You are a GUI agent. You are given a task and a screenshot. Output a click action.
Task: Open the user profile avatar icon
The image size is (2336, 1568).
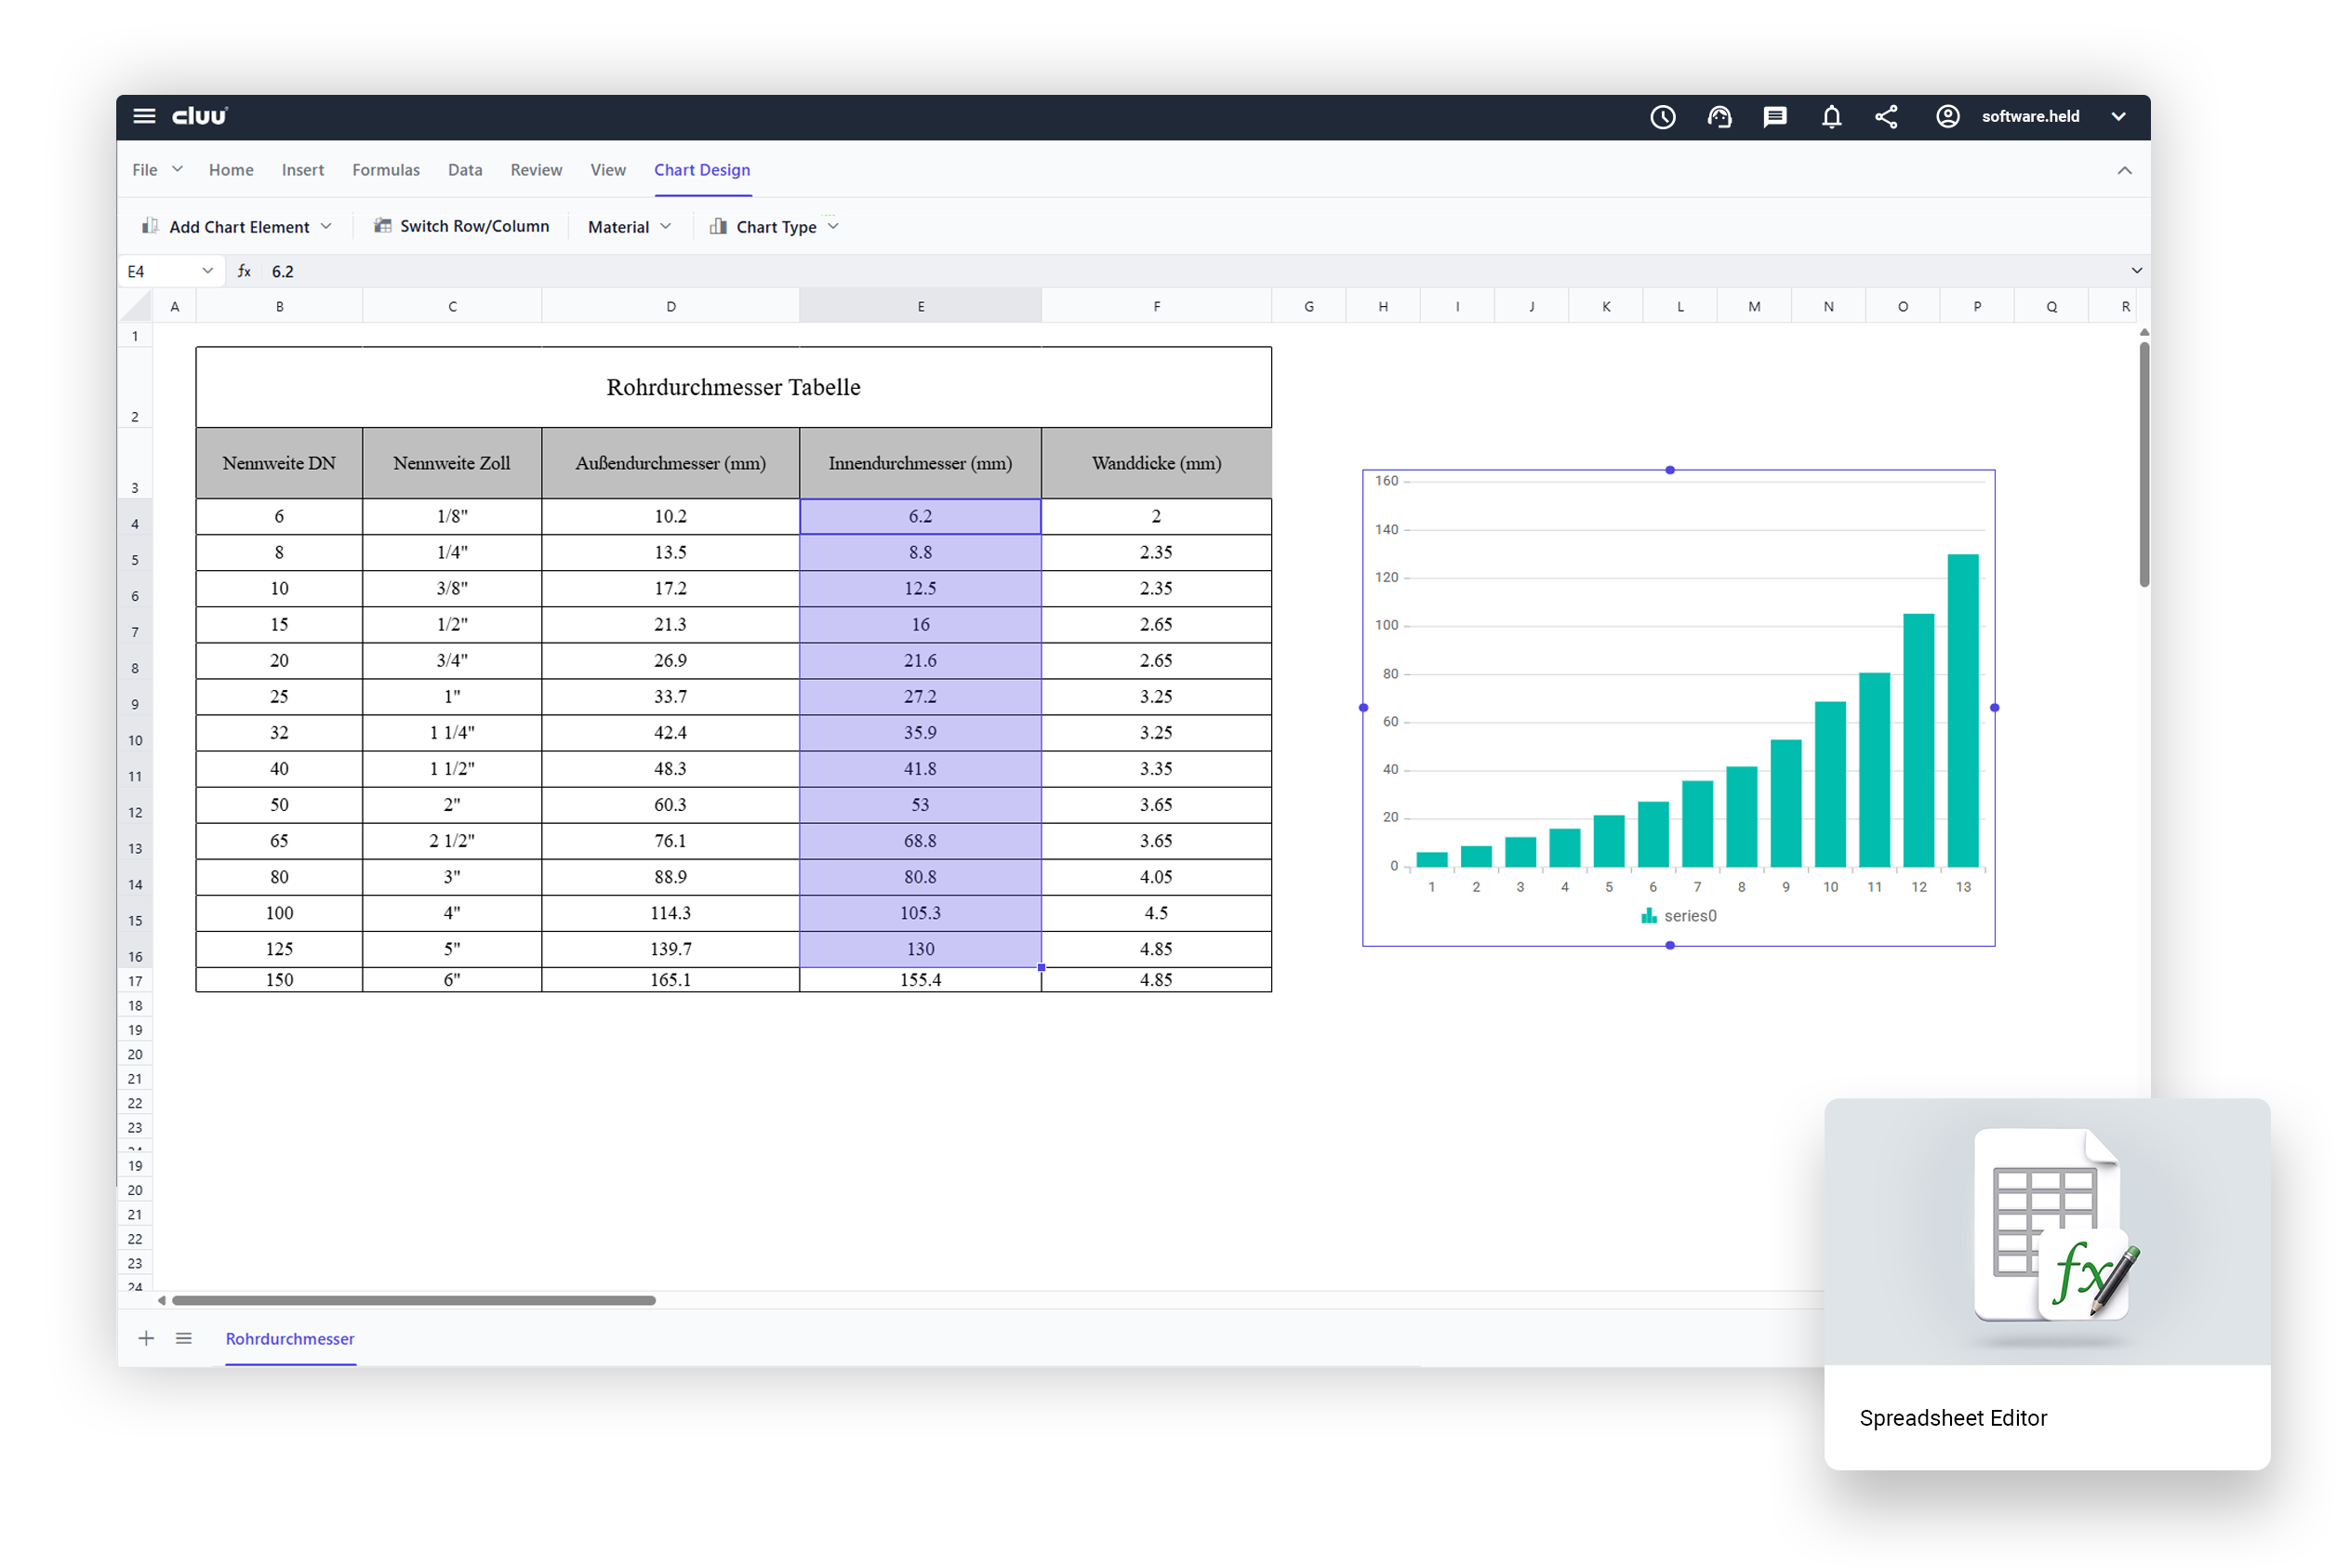(x=1947, y=117)
